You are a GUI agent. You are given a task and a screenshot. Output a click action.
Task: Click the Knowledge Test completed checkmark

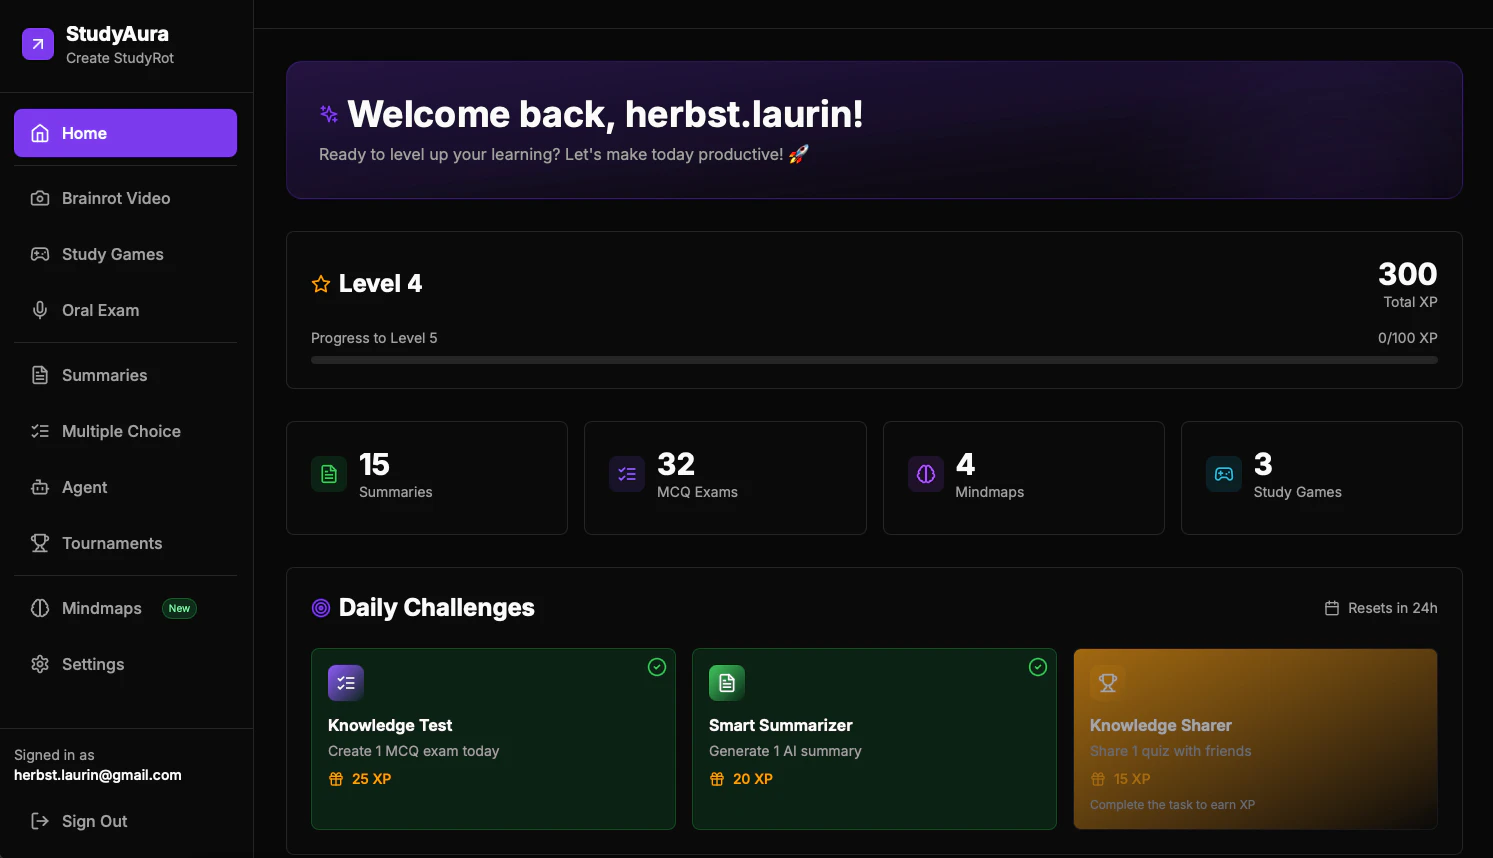657,667
